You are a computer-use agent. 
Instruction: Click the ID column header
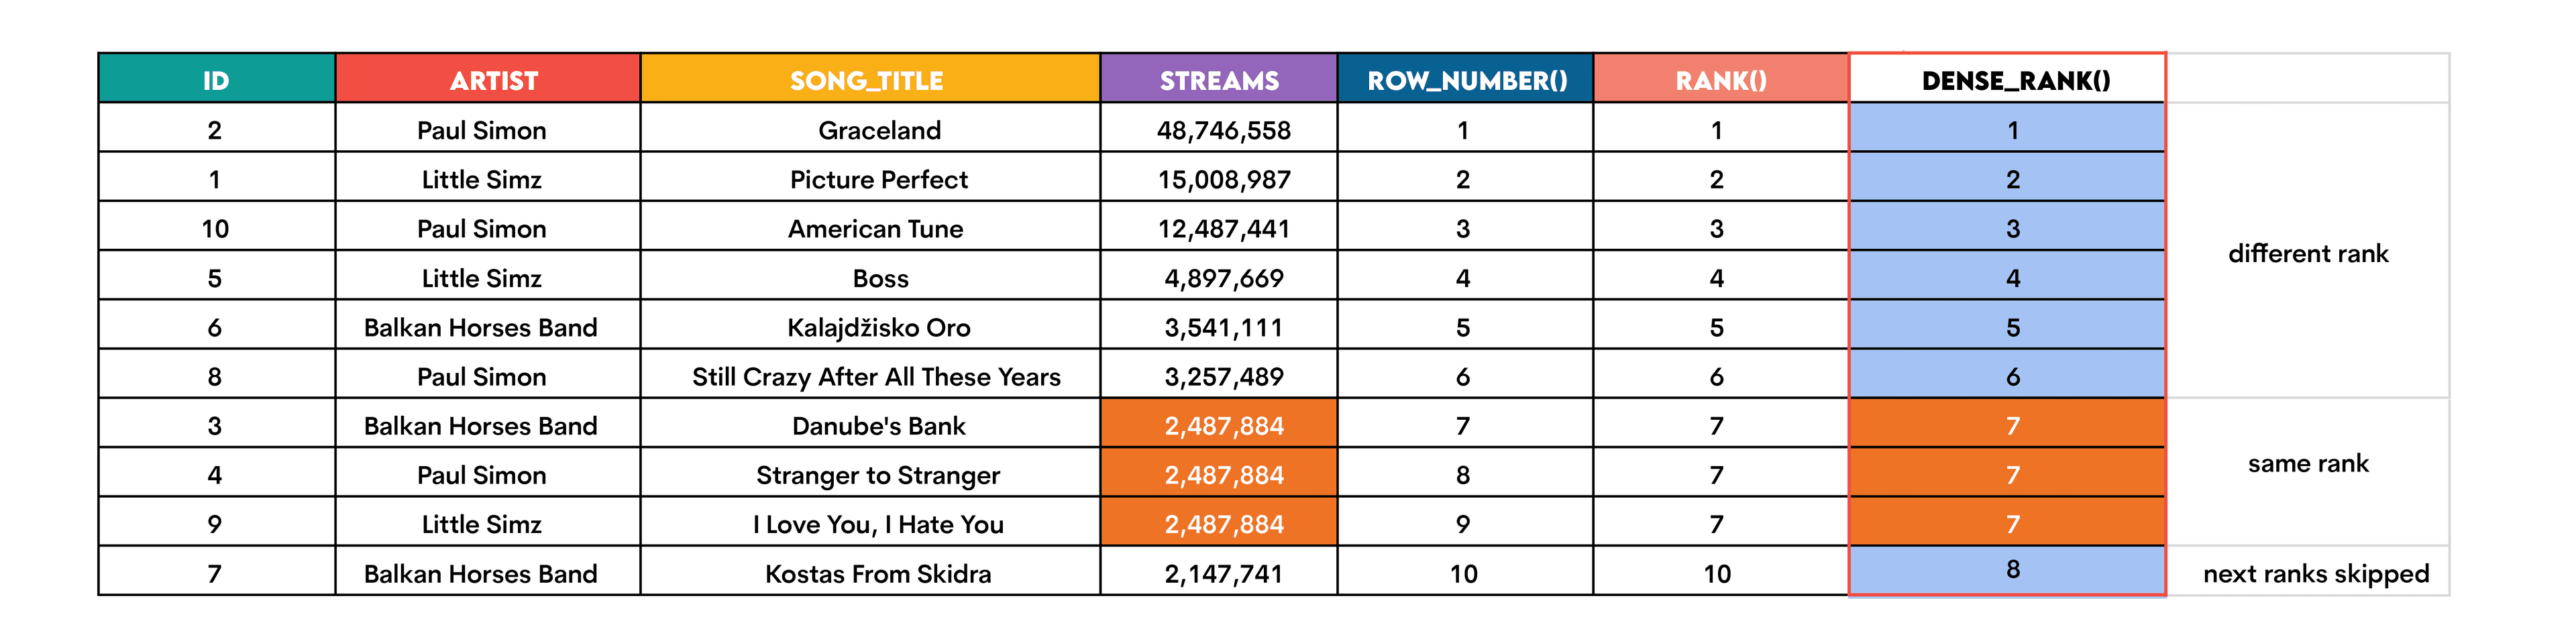(216, 80)
